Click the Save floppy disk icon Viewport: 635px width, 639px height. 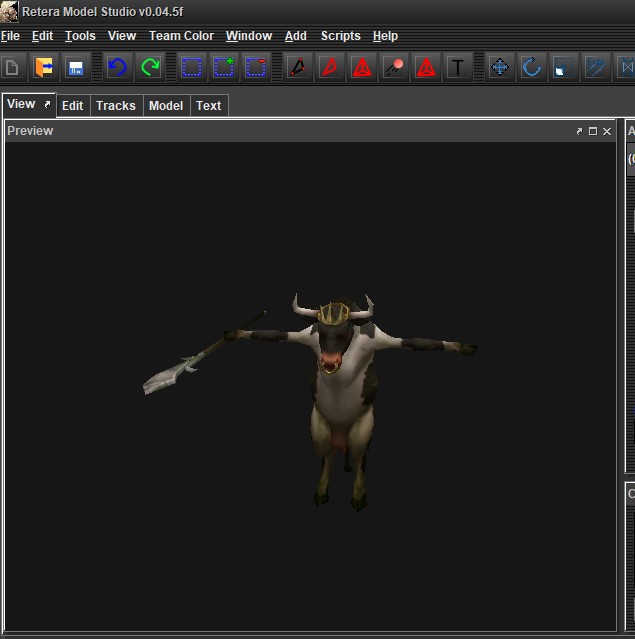click(x=76, y=67)
